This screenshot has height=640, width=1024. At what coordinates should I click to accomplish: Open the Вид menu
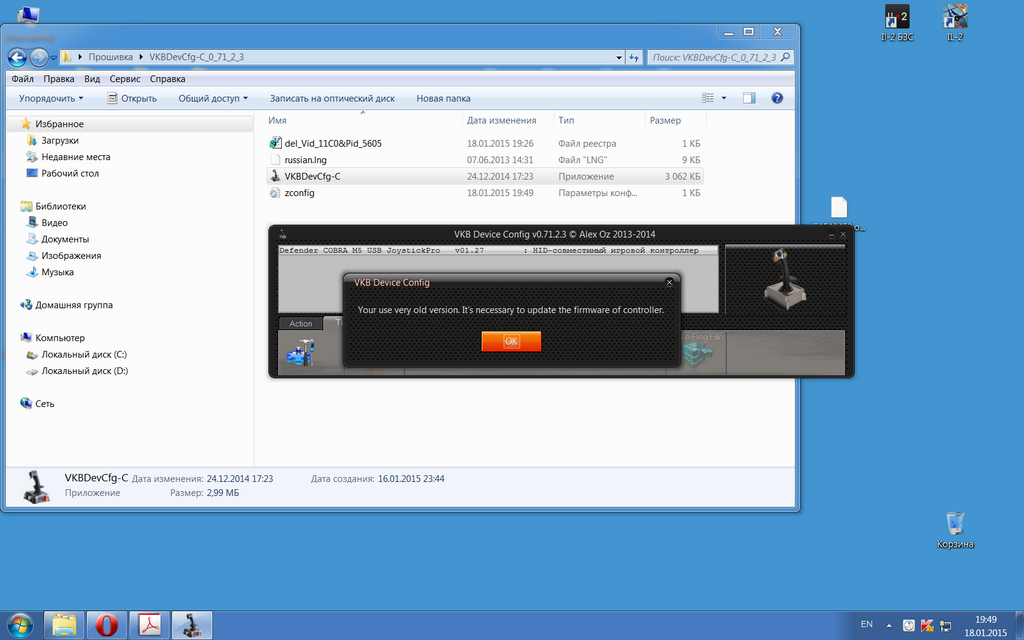pyautogui.click(x=92, y=78)
